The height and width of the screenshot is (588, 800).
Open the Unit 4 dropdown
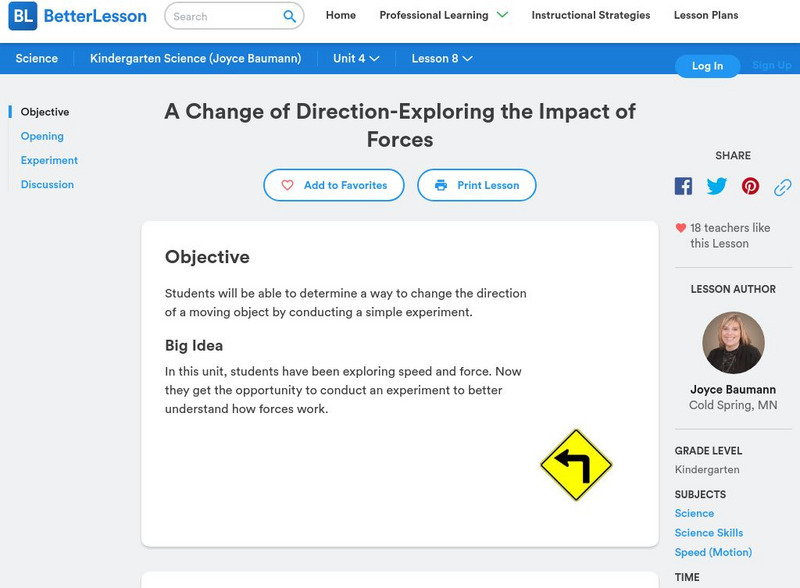pyautogui.click(x=356, y=59)
